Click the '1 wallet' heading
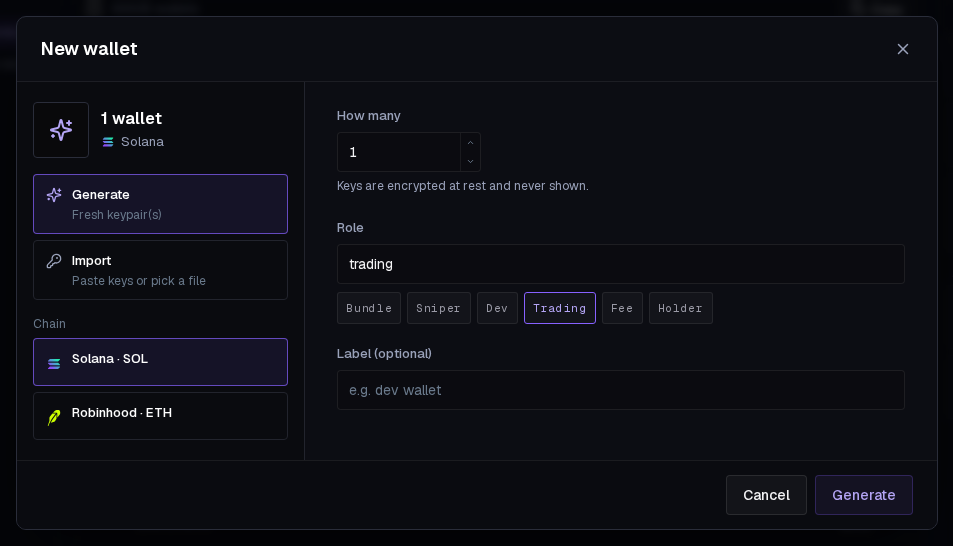 click(x=131, y=118)
